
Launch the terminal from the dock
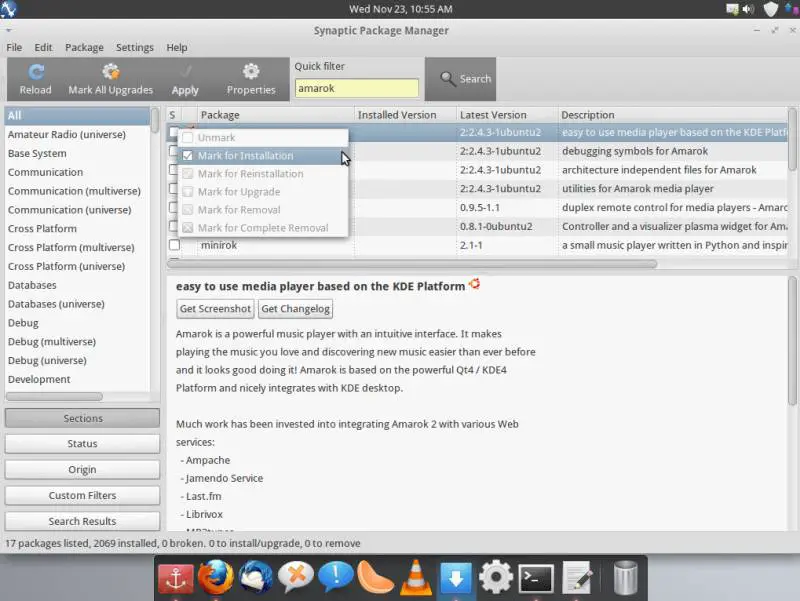coord(536,579)
